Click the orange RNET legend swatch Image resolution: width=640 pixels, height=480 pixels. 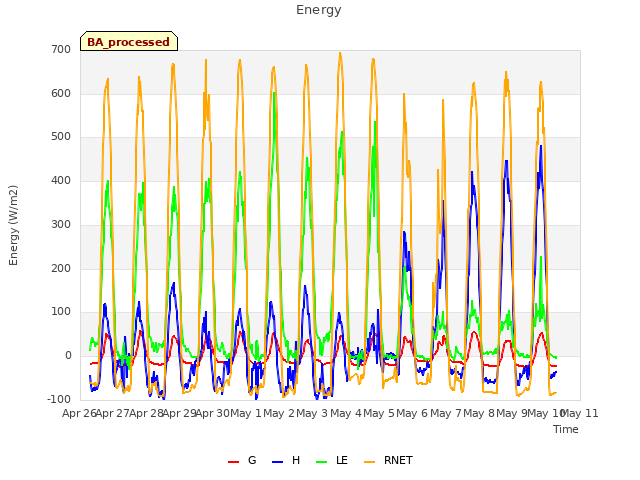tap(369, 462)
